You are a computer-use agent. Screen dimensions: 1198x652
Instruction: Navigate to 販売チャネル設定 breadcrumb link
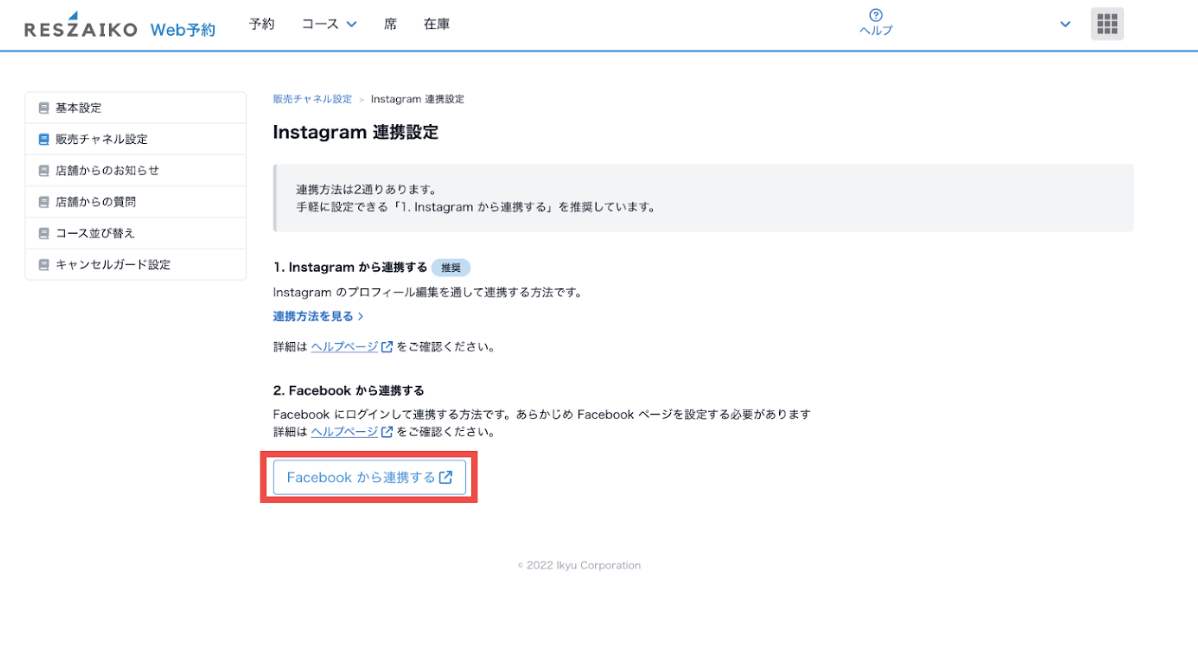click(x=312, y=99)
